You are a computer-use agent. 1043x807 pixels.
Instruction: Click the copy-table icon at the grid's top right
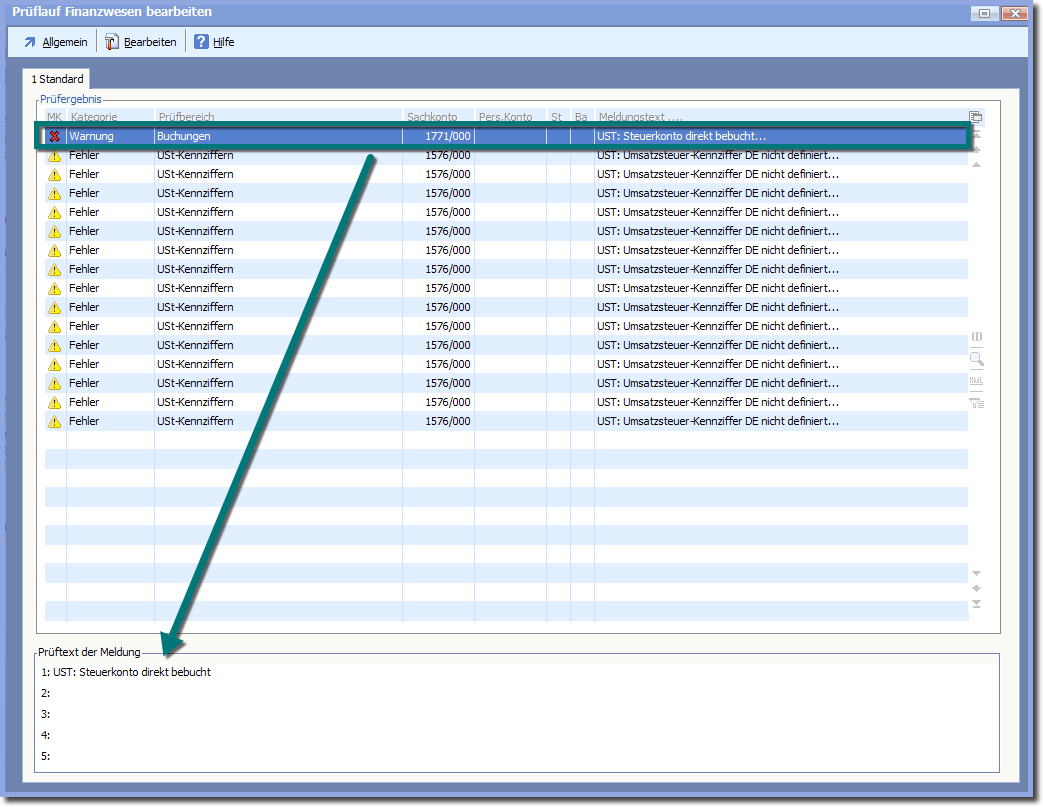pyautogui.click(x=976, y=117)
